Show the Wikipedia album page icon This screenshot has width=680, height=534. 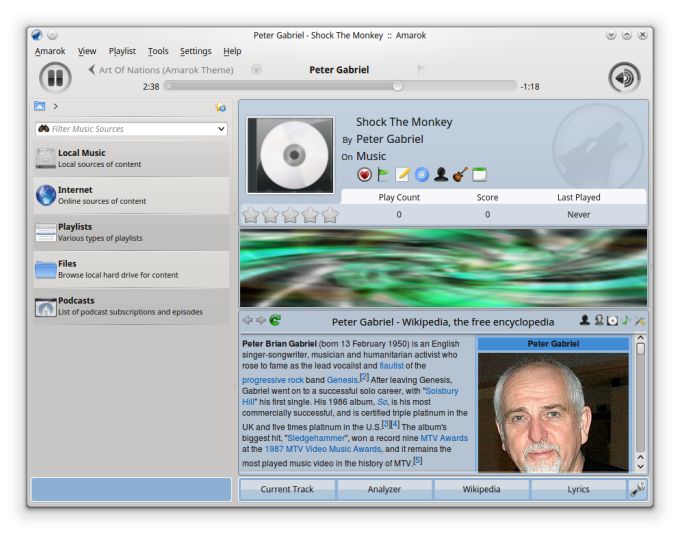point(612,321)
